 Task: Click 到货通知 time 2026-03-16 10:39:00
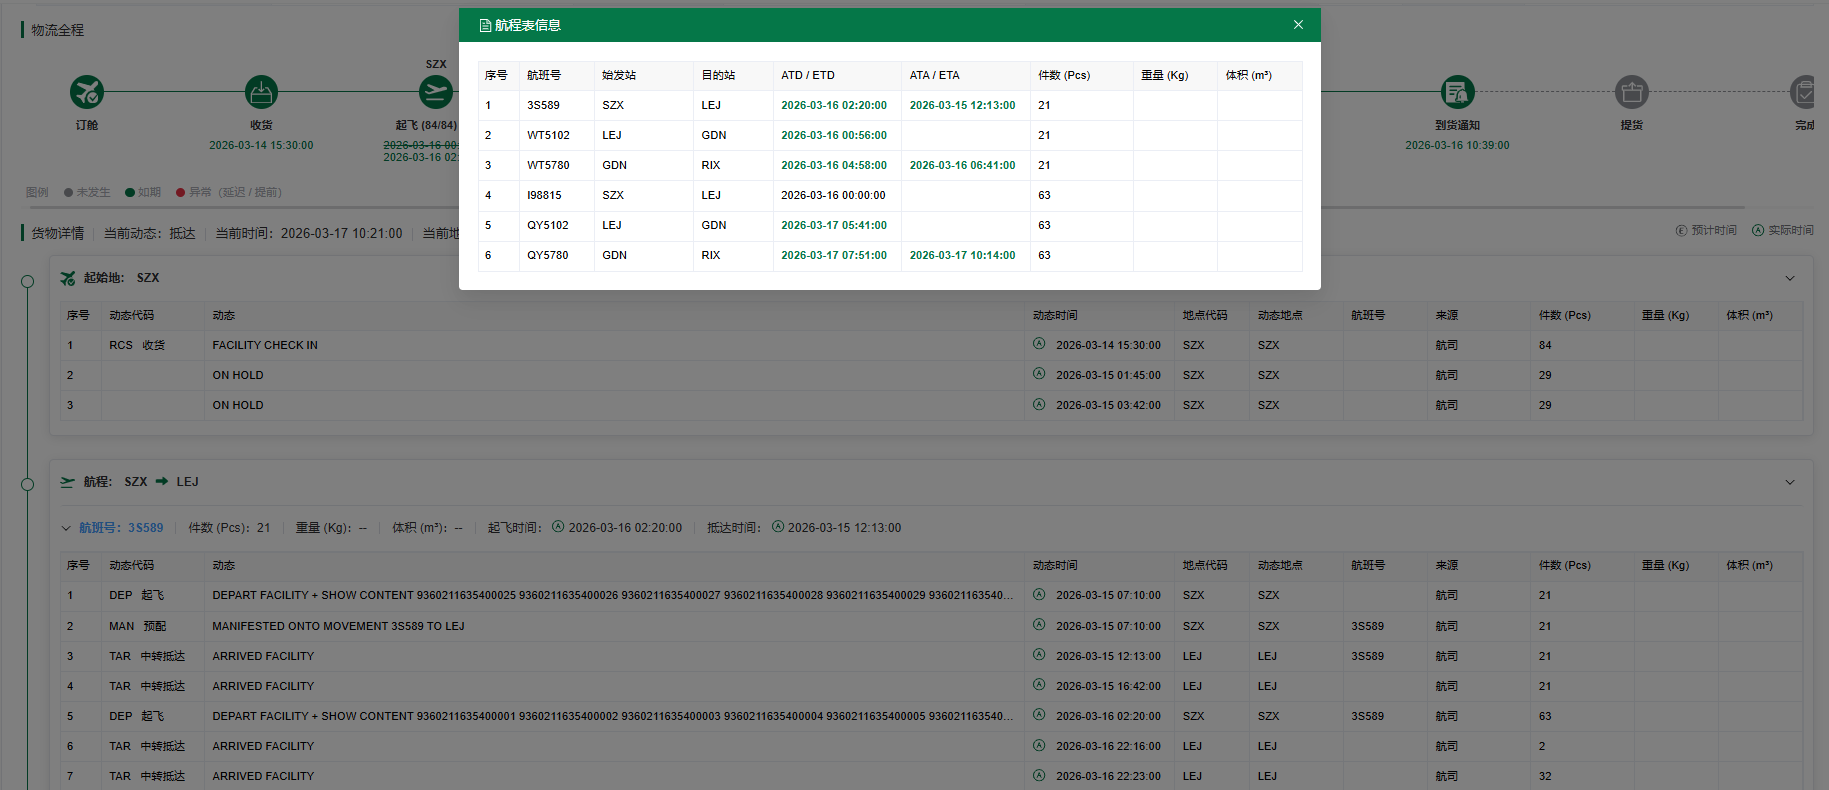click(x=1457, y=145)
